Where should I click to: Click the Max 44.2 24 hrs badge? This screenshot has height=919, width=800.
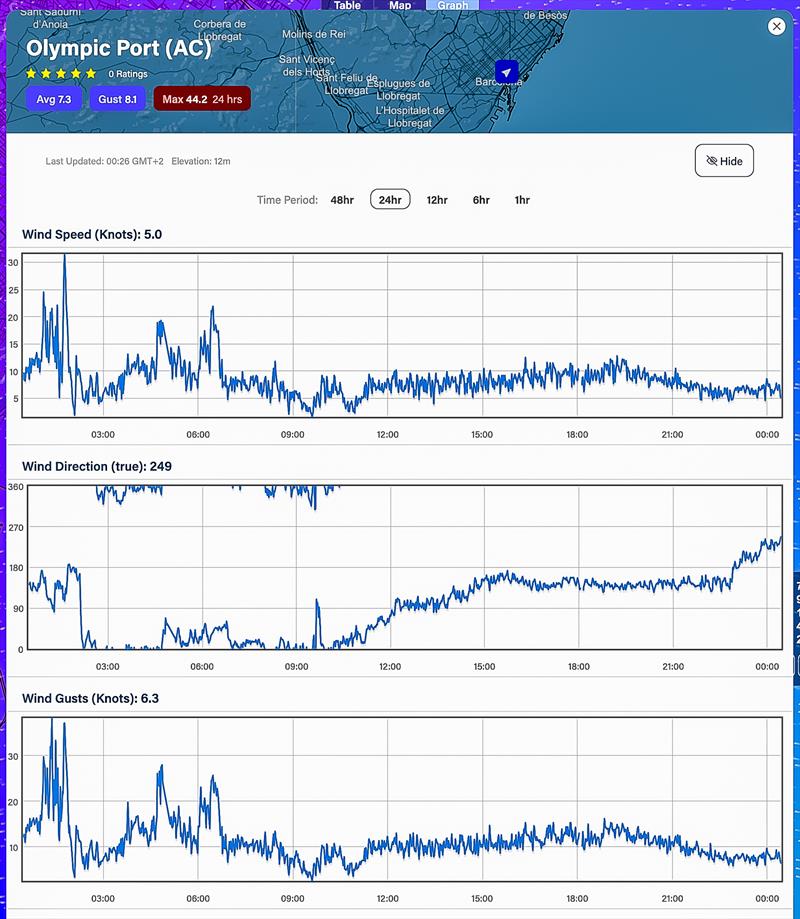click(x=202, y=99)
